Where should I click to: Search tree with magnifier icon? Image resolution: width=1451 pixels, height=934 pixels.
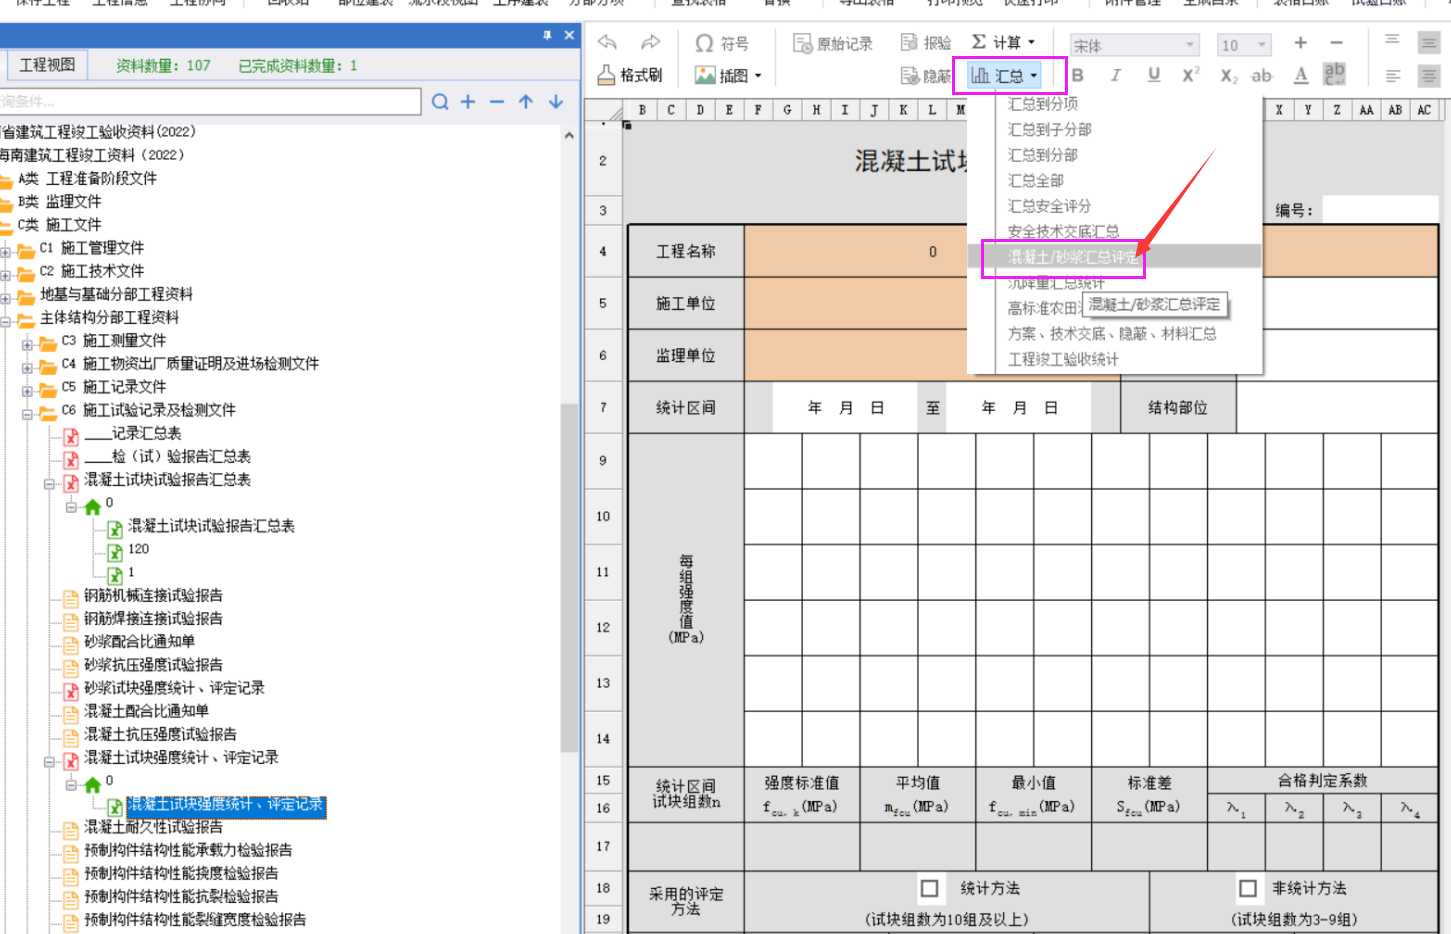(440, 102)
